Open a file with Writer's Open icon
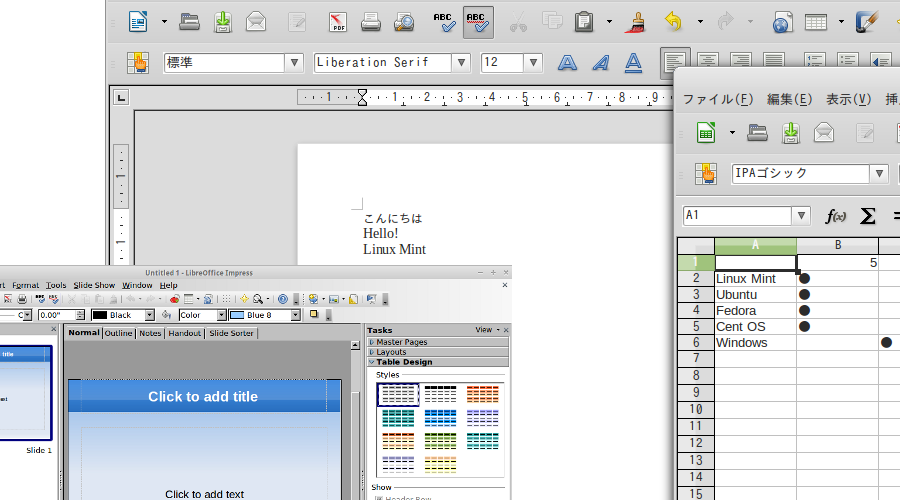 click(x=189, y=22)
